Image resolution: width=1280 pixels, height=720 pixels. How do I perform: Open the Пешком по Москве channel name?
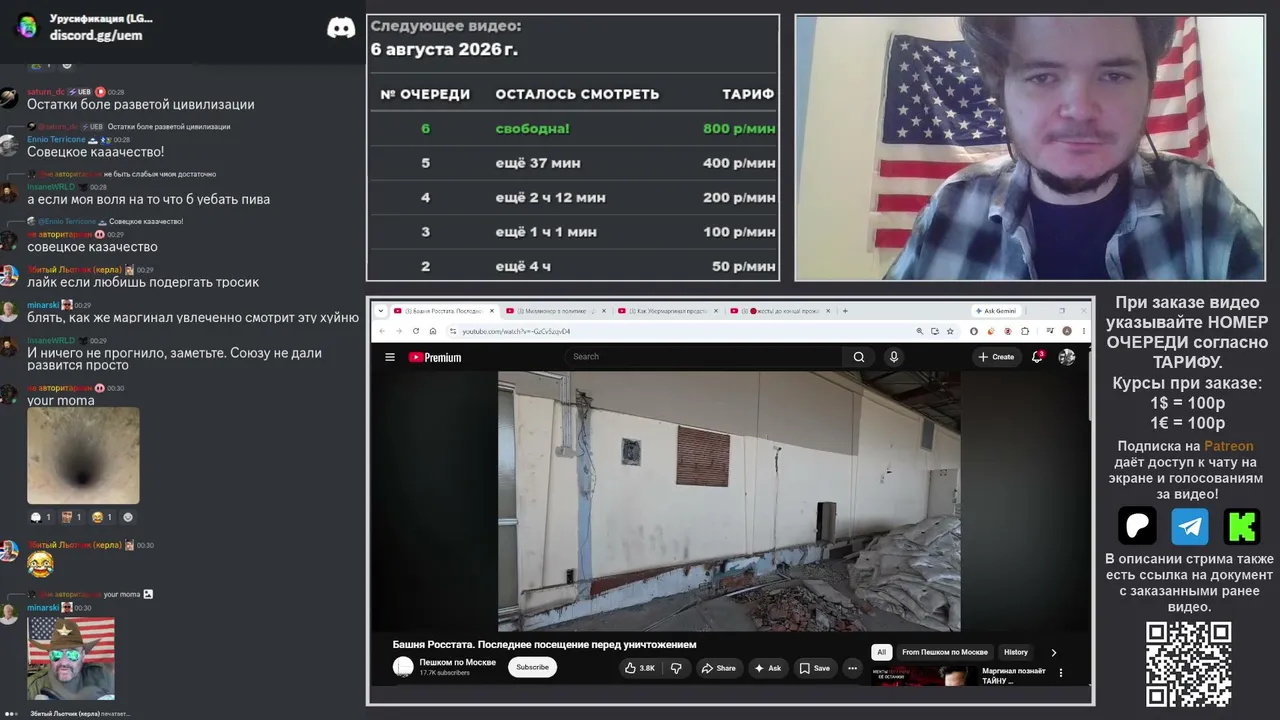[x=457, y=662]
